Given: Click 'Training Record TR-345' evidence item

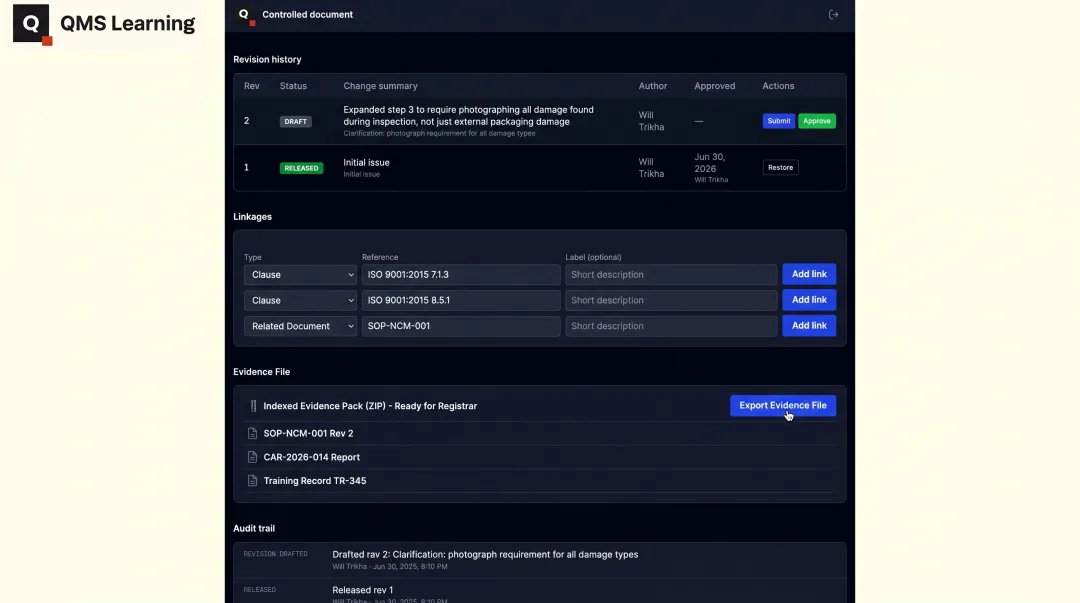Looking at the screenshot, I should coord(315,481).
